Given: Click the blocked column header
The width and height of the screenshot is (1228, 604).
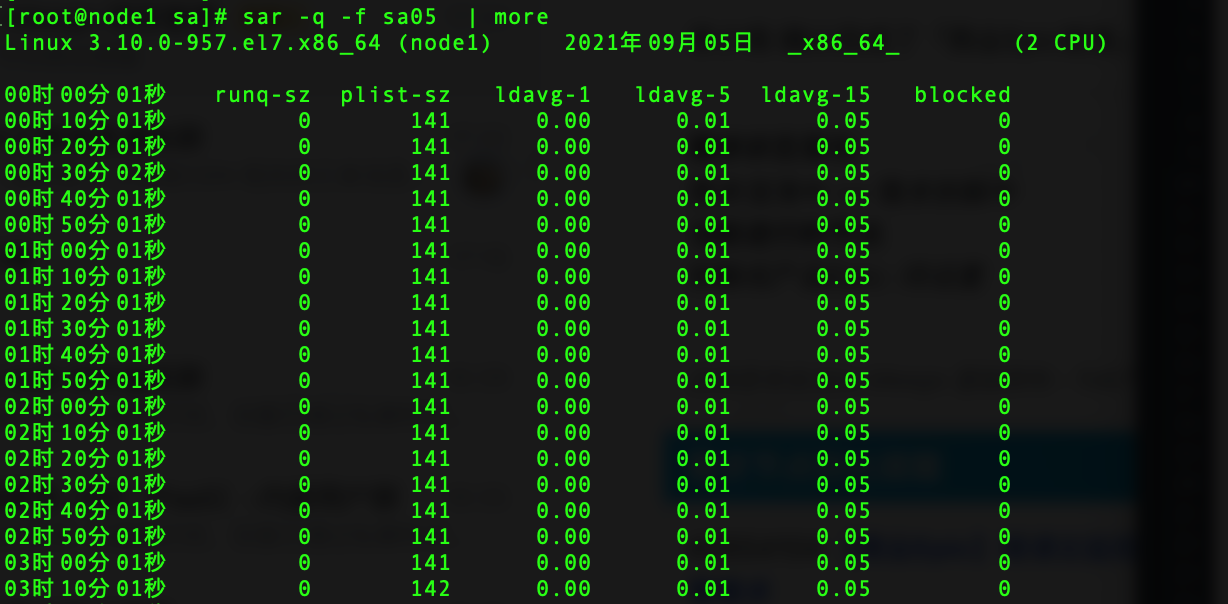Looking at the screenshot, I should point(962,95).
